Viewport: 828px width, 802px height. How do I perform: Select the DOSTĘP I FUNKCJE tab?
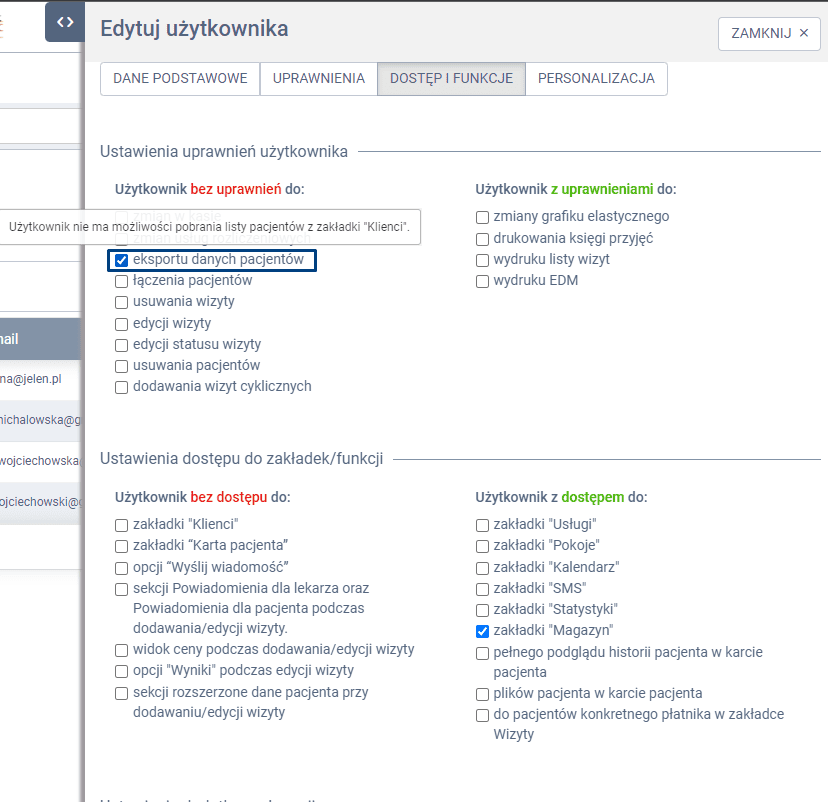(451, 78)
